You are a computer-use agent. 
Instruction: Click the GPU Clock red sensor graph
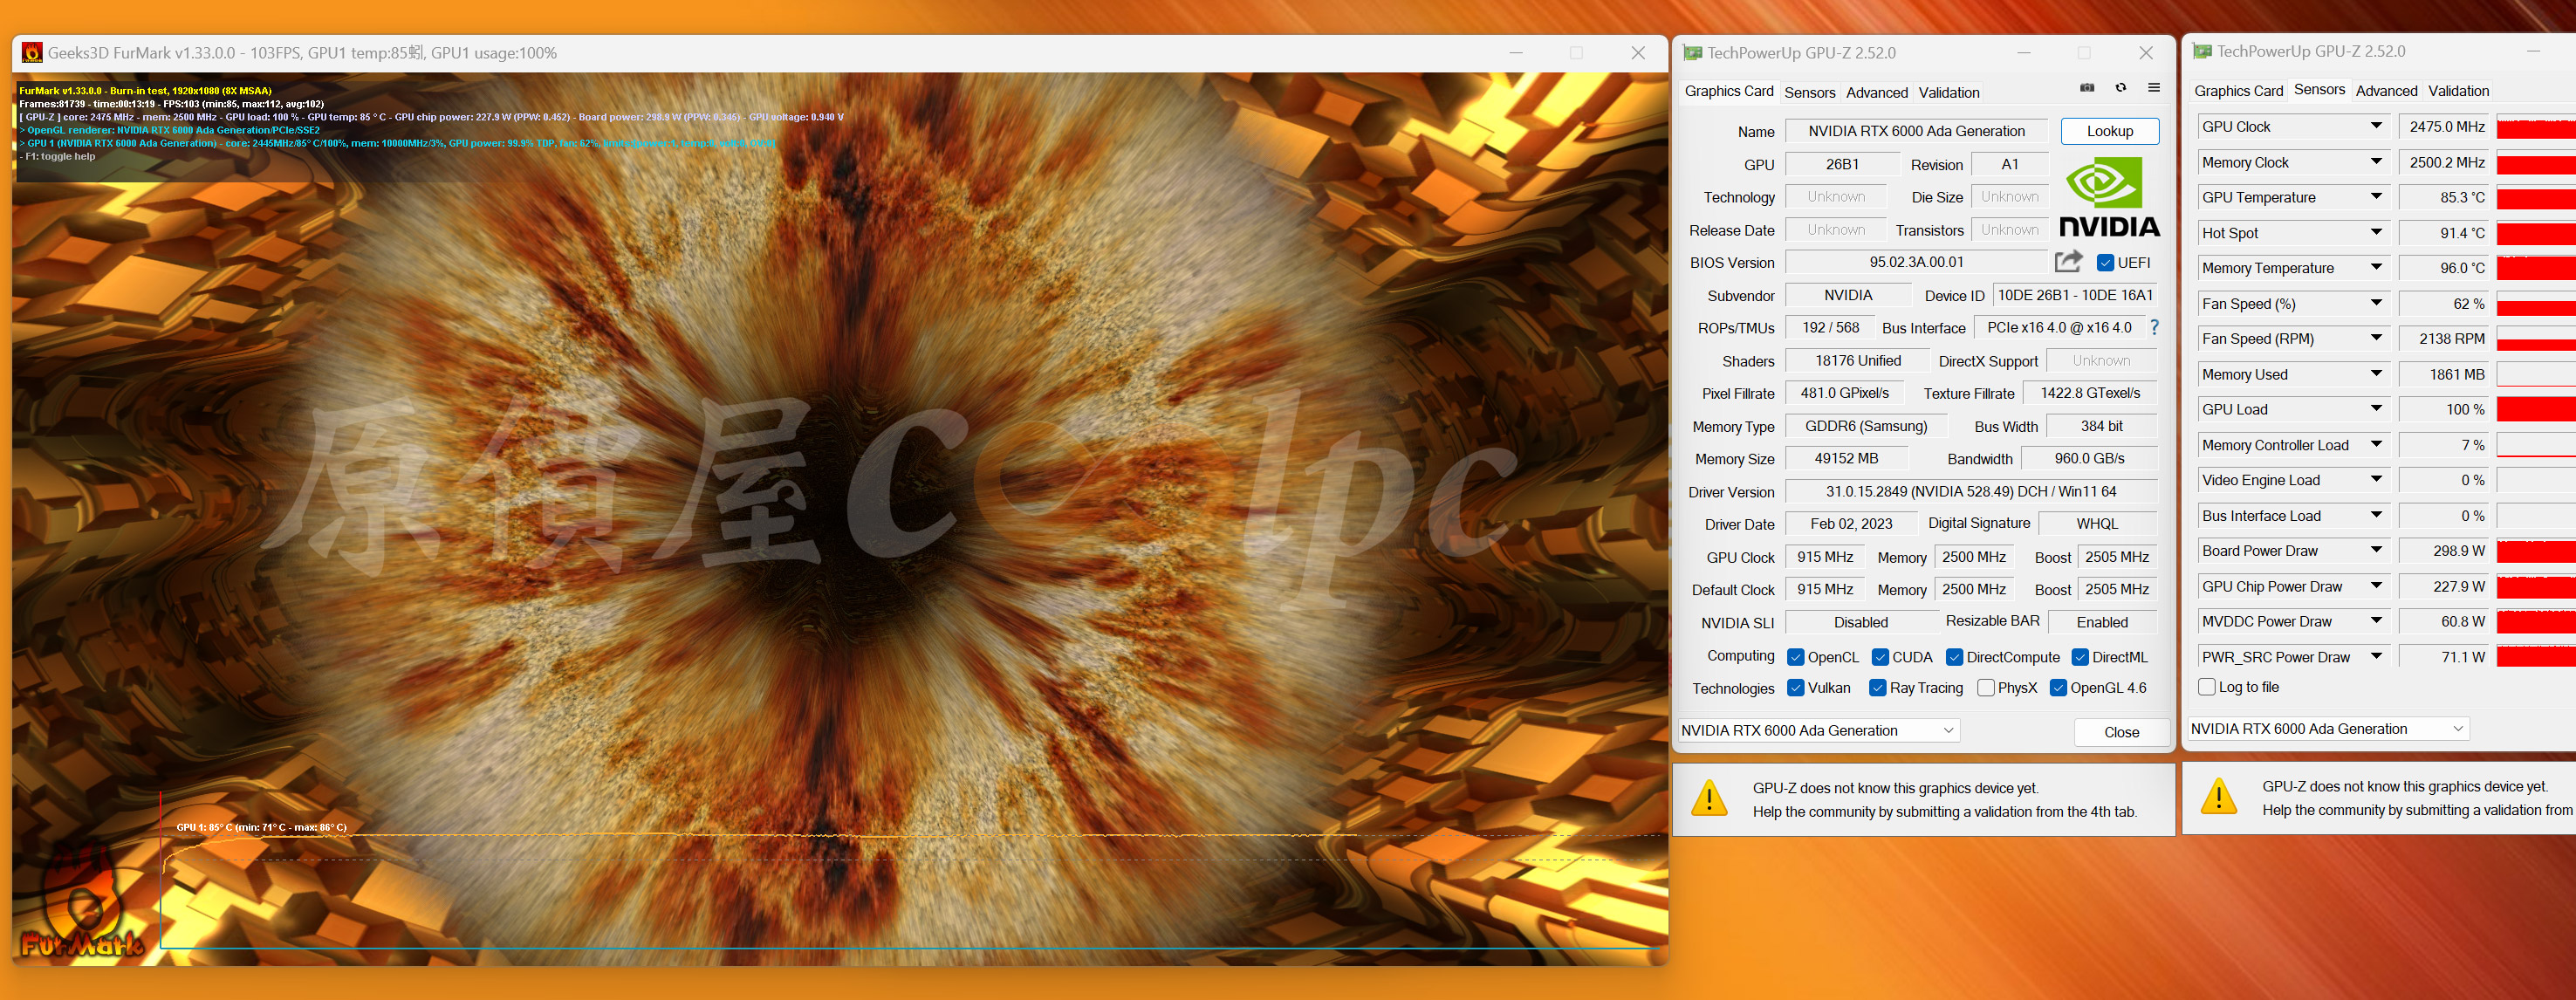(x=2536, y=127)
